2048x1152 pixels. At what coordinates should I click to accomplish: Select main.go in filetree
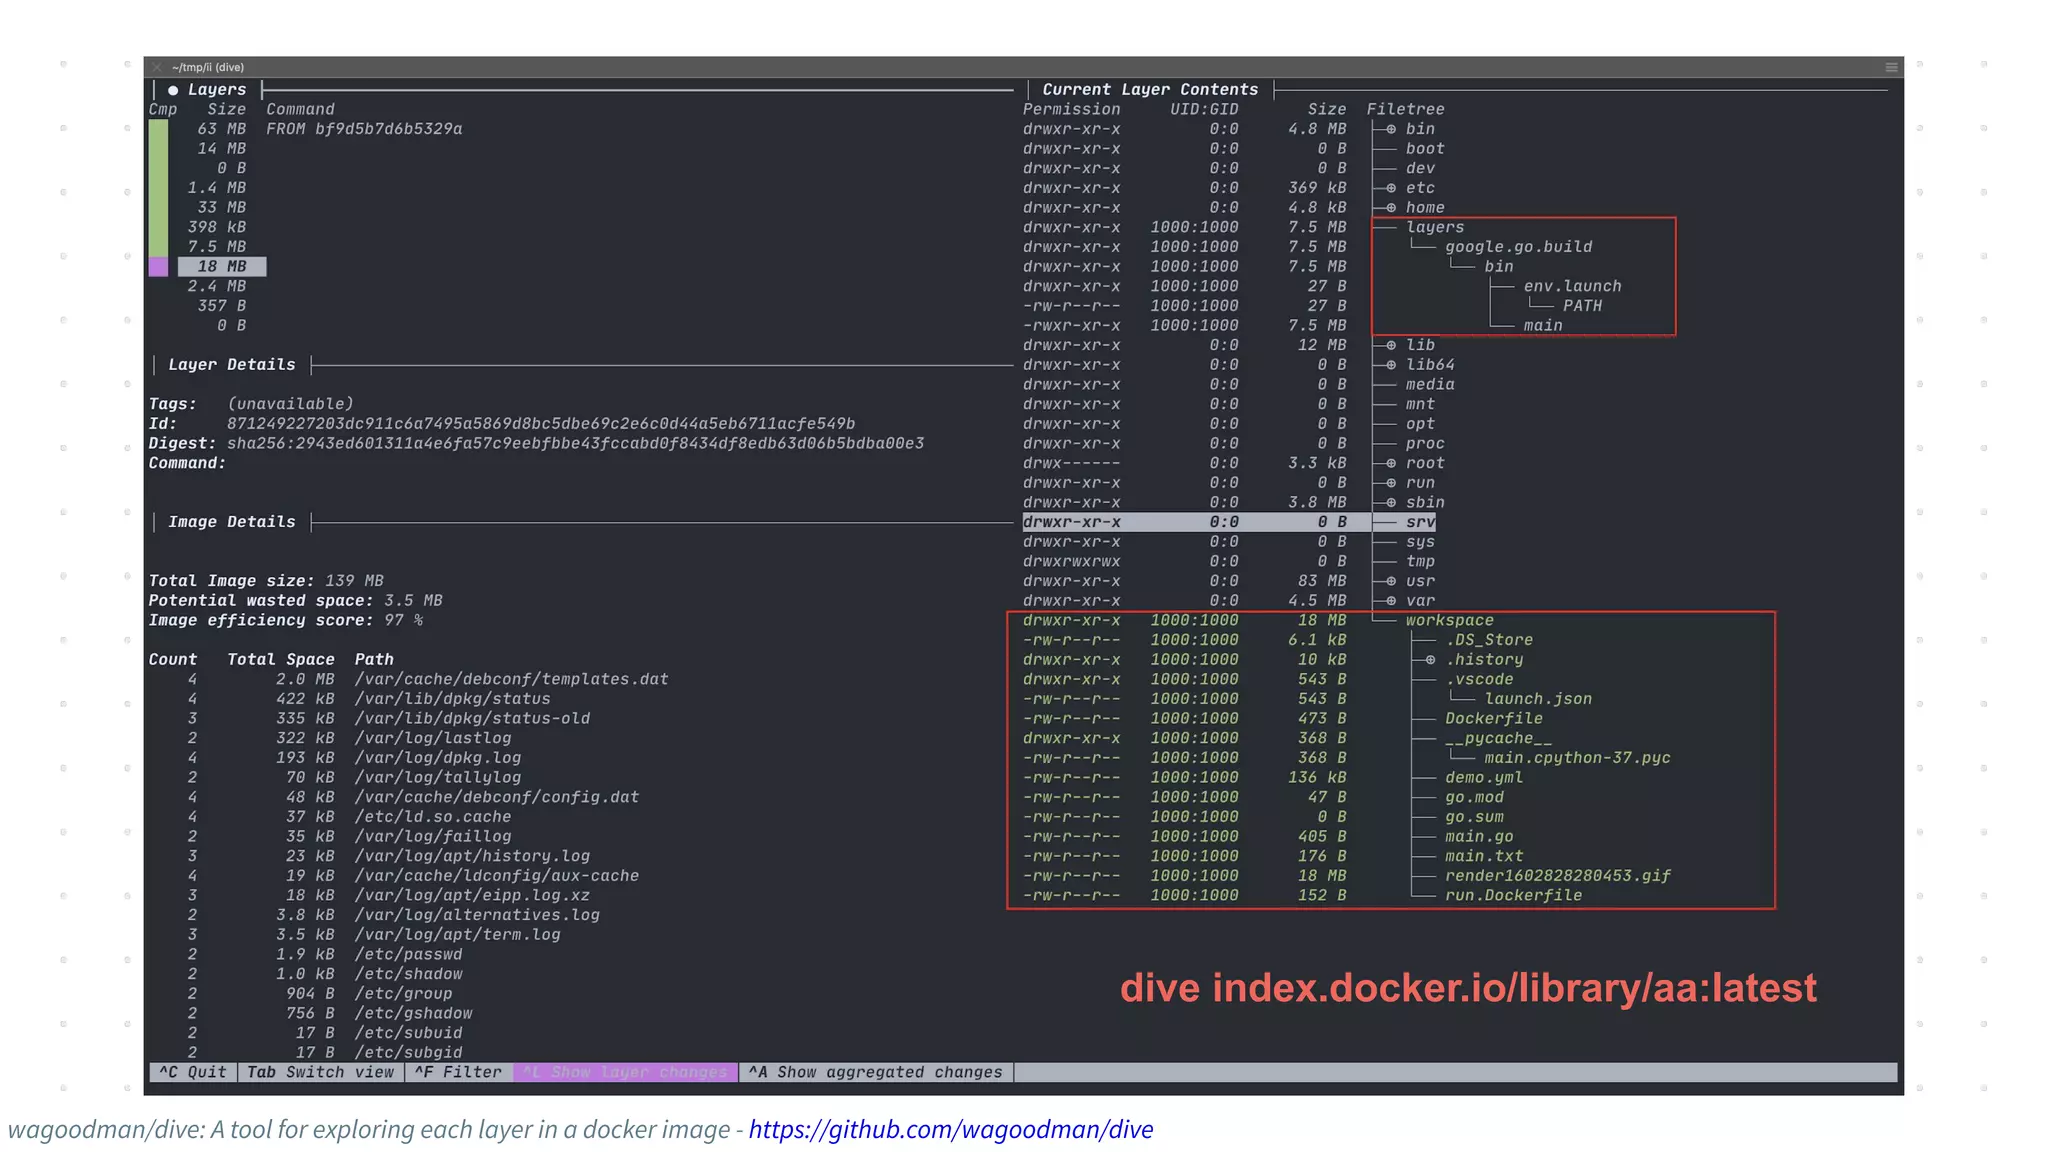pyautogui.click(x=1479, y=837)
